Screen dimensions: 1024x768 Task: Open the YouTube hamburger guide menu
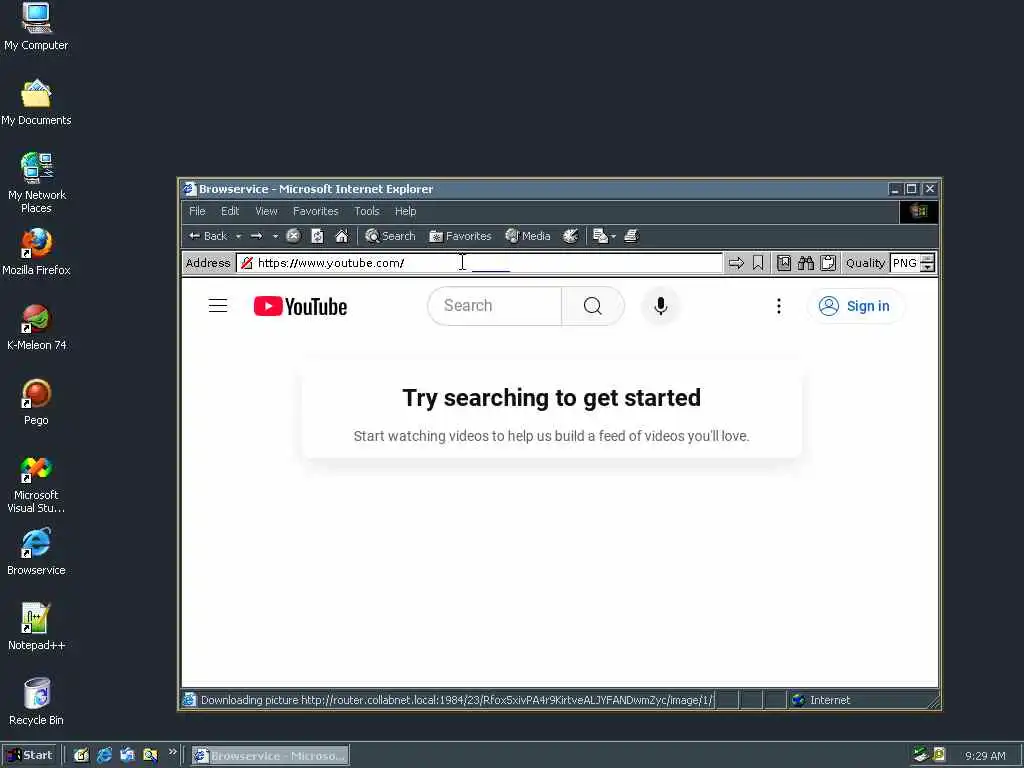(218, 306)
